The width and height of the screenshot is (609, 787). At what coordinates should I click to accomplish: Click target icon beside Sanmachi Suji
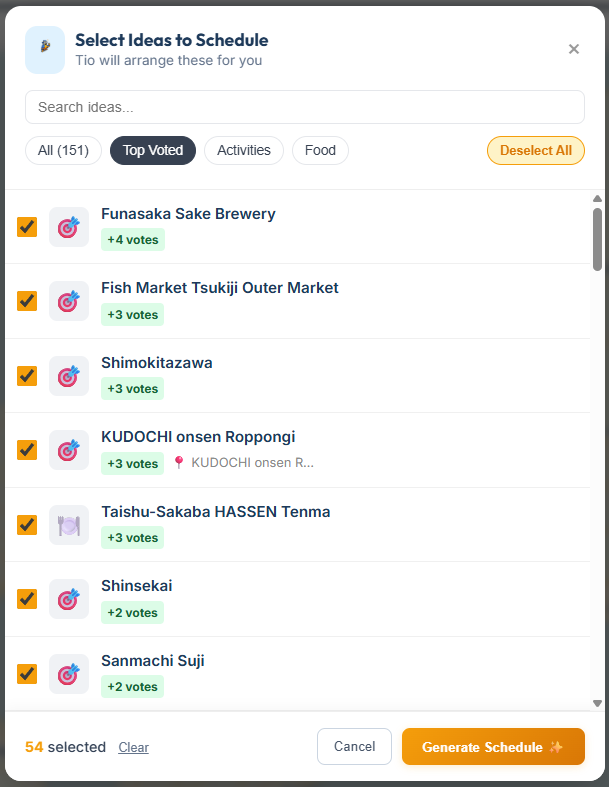click(69, 674)
